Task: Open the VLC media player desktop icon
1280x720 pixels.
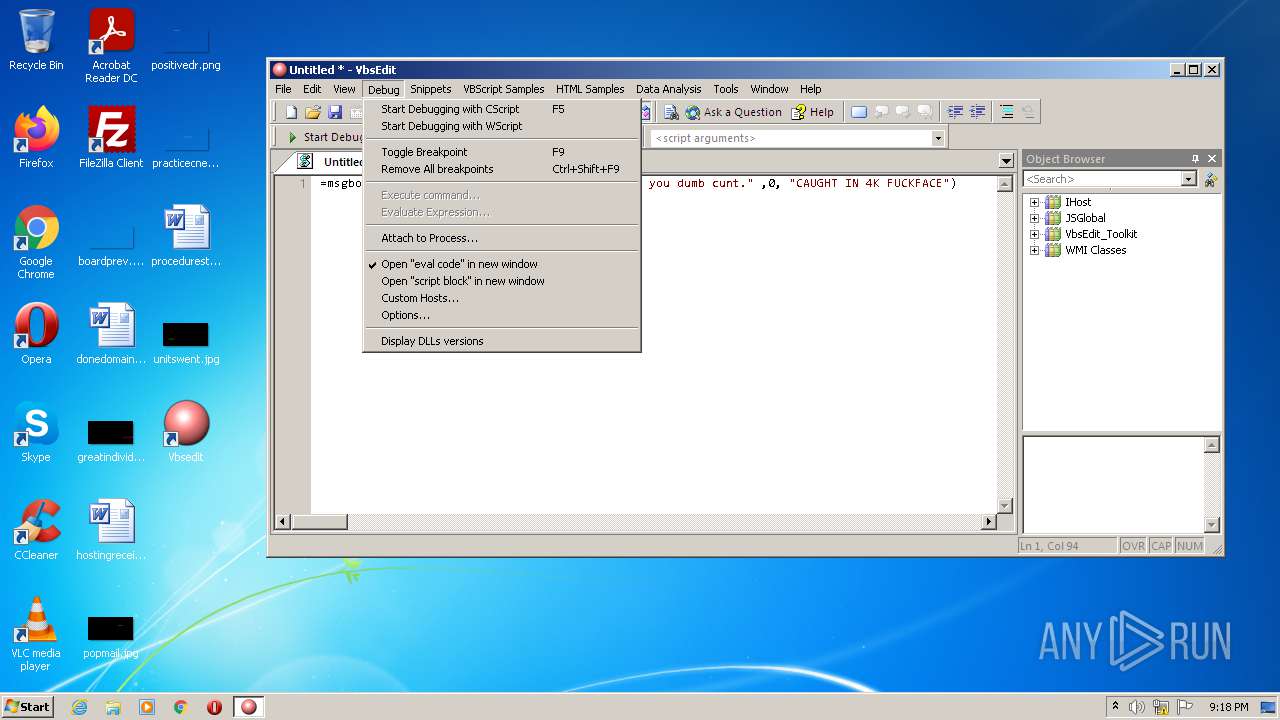Action: [36, 633]
